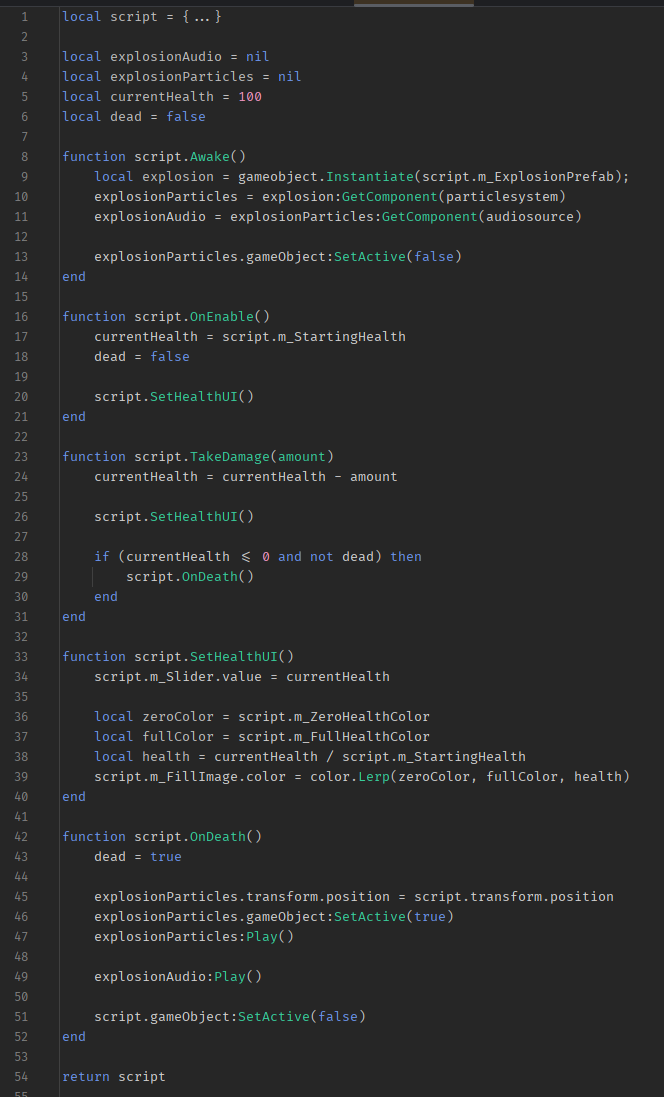The image size is (664, 1097).
Task: Click the 'if' keyword on line 28
Action: pos(102,556)
